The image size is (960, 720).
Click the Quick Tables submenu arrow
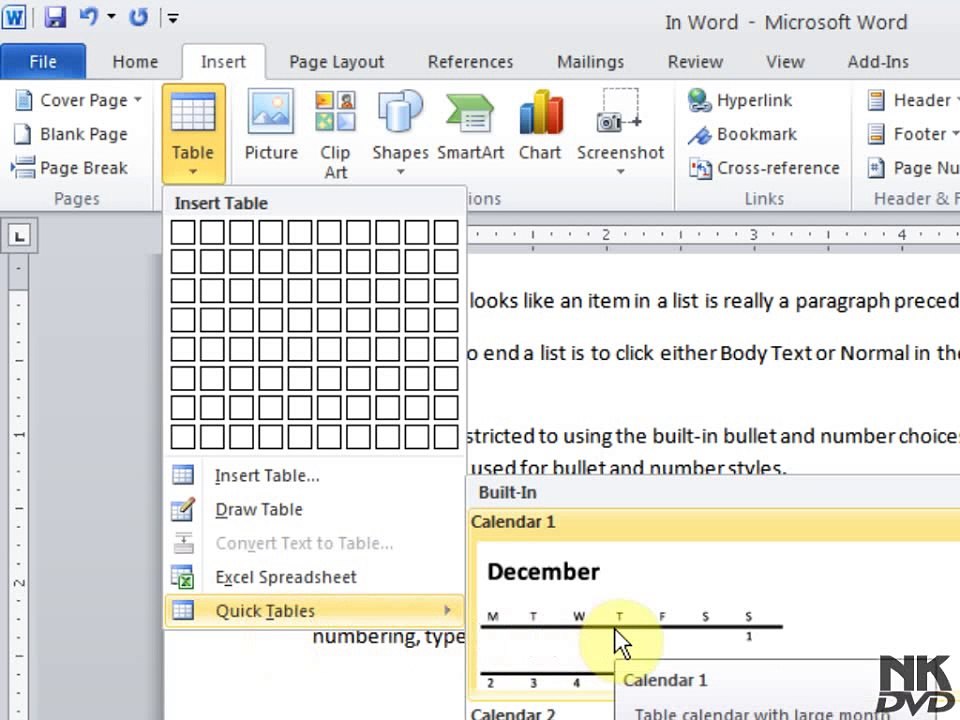[448, 610]
